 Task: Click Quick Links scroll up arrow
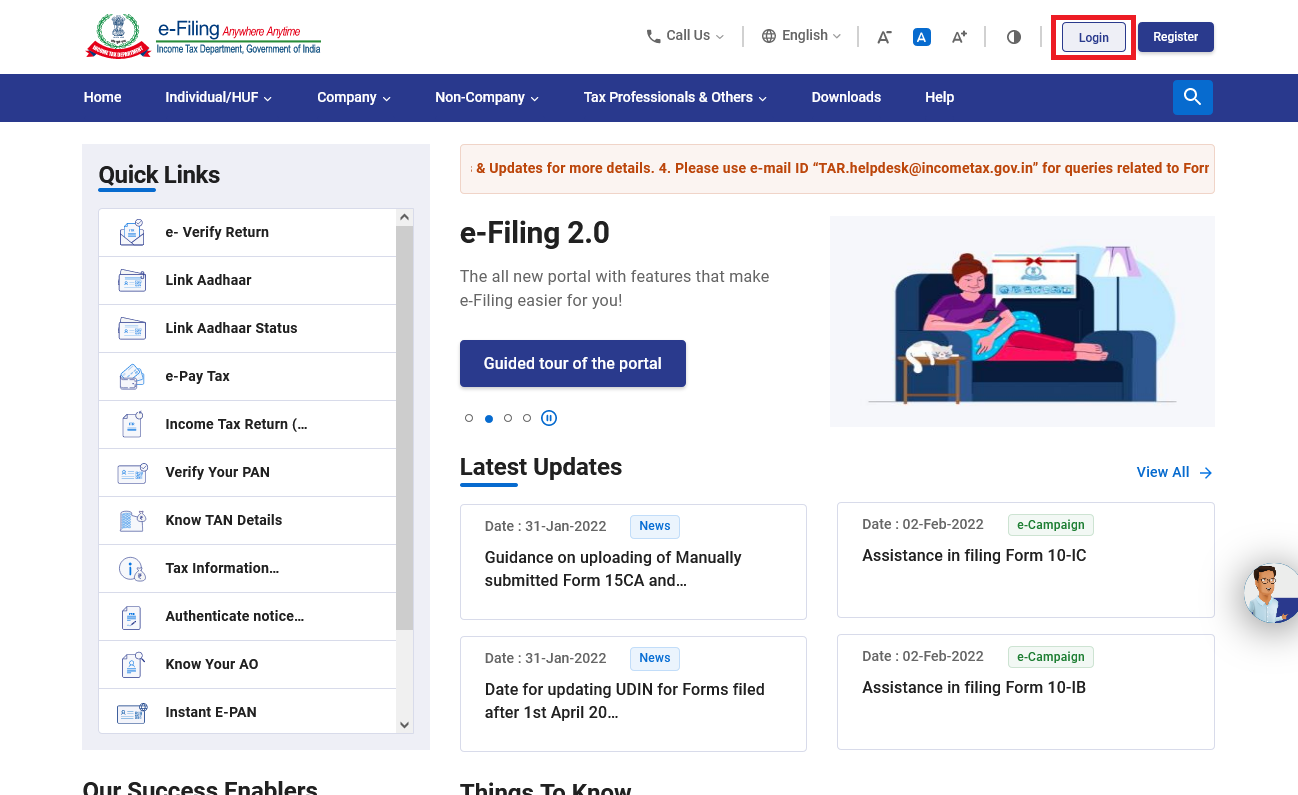[x=405, y=217]
